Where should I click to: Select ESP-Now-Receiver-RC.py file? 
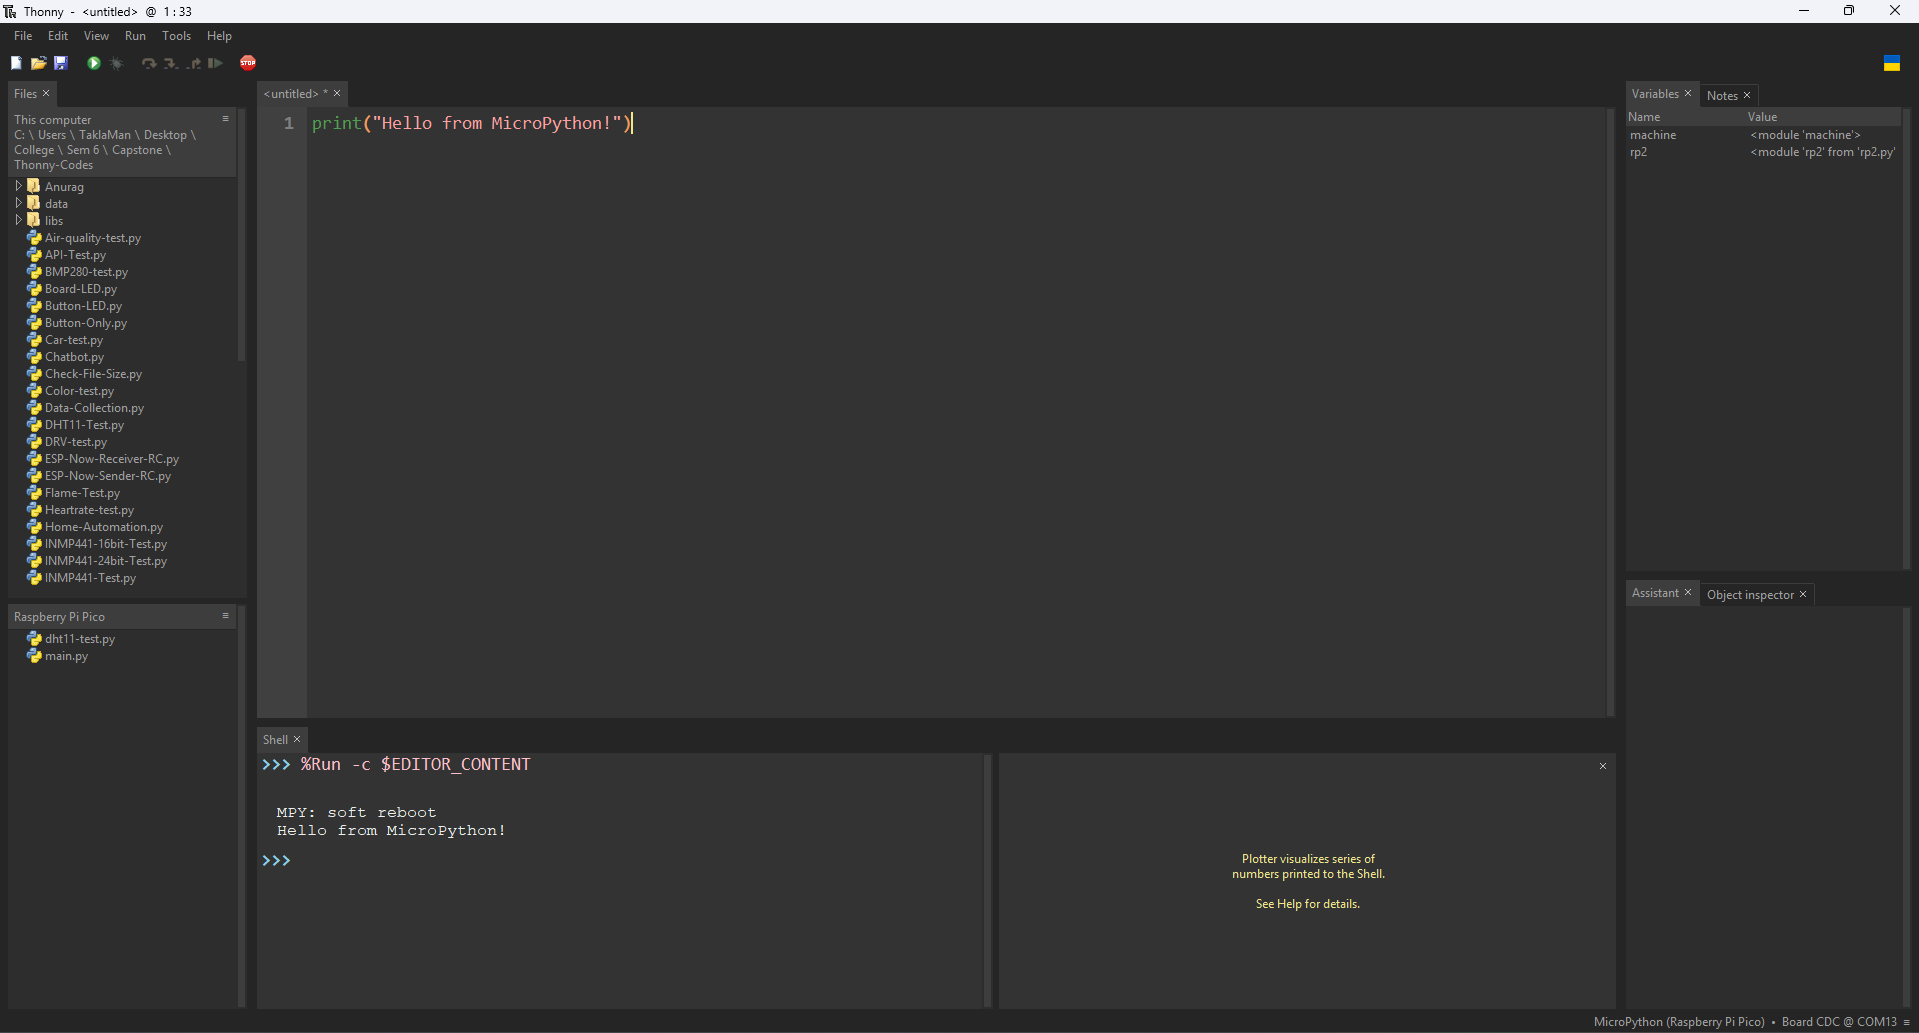click(112, 459)
